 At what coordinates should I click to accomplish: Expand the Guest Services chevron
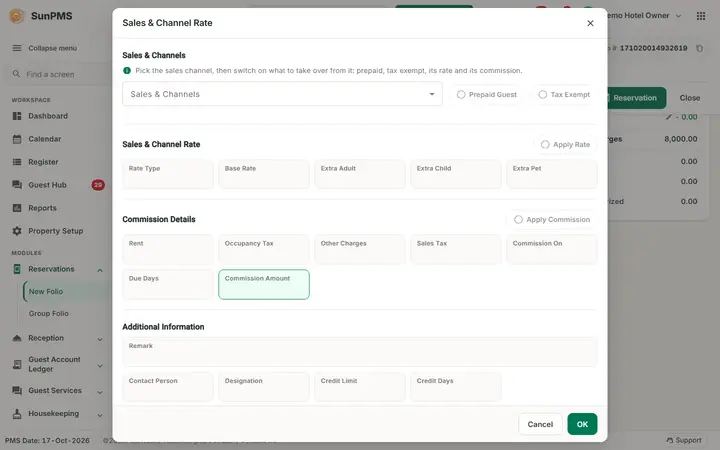tap(100, 392)
